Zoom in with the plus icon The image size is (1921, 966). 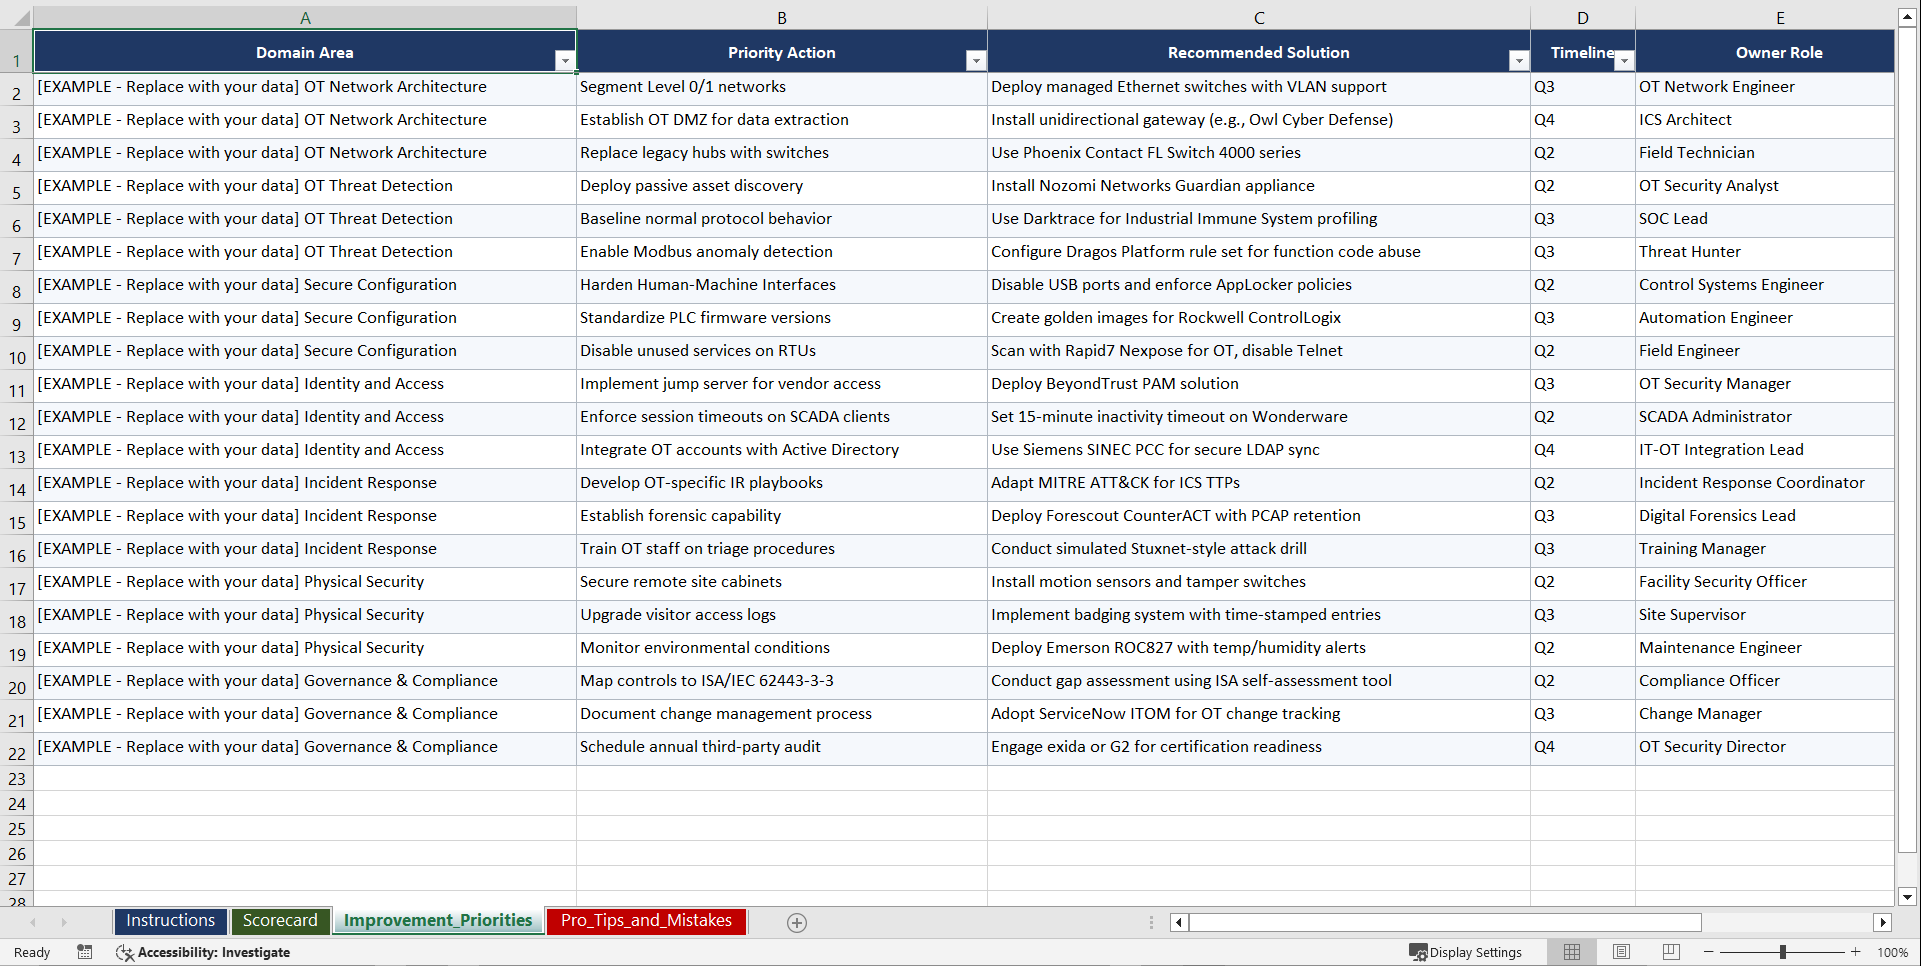coord(1856,952)
